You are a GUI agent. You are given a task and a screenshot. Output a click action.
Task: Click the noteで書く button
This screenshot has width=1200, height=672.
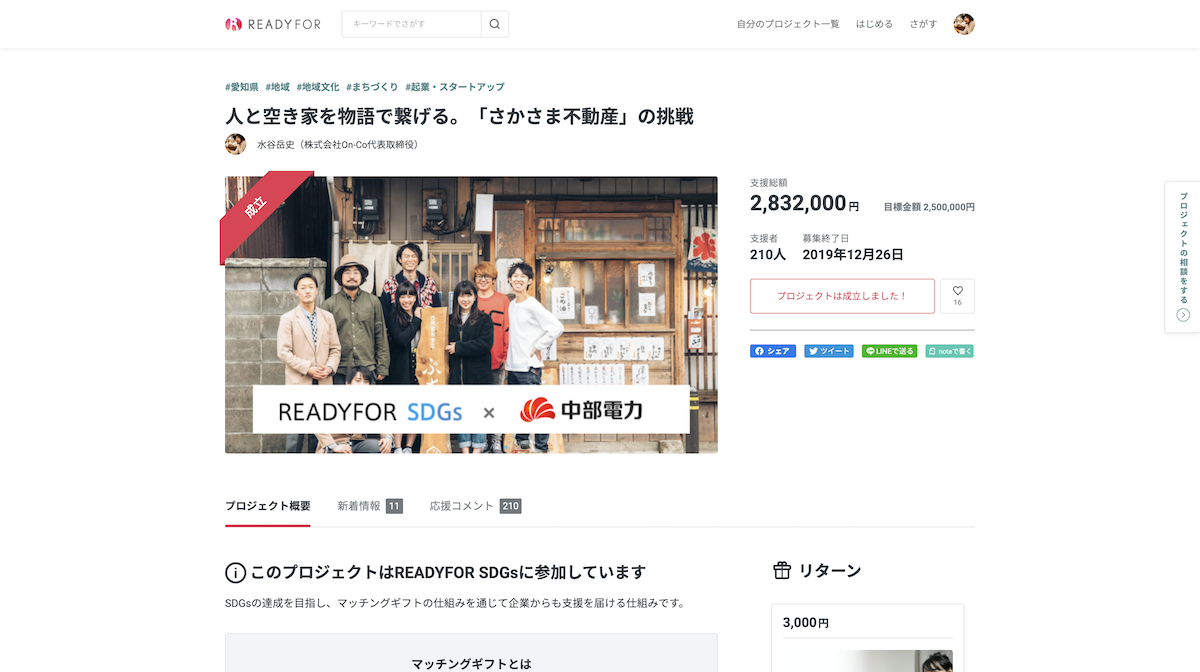coord(950,351)
